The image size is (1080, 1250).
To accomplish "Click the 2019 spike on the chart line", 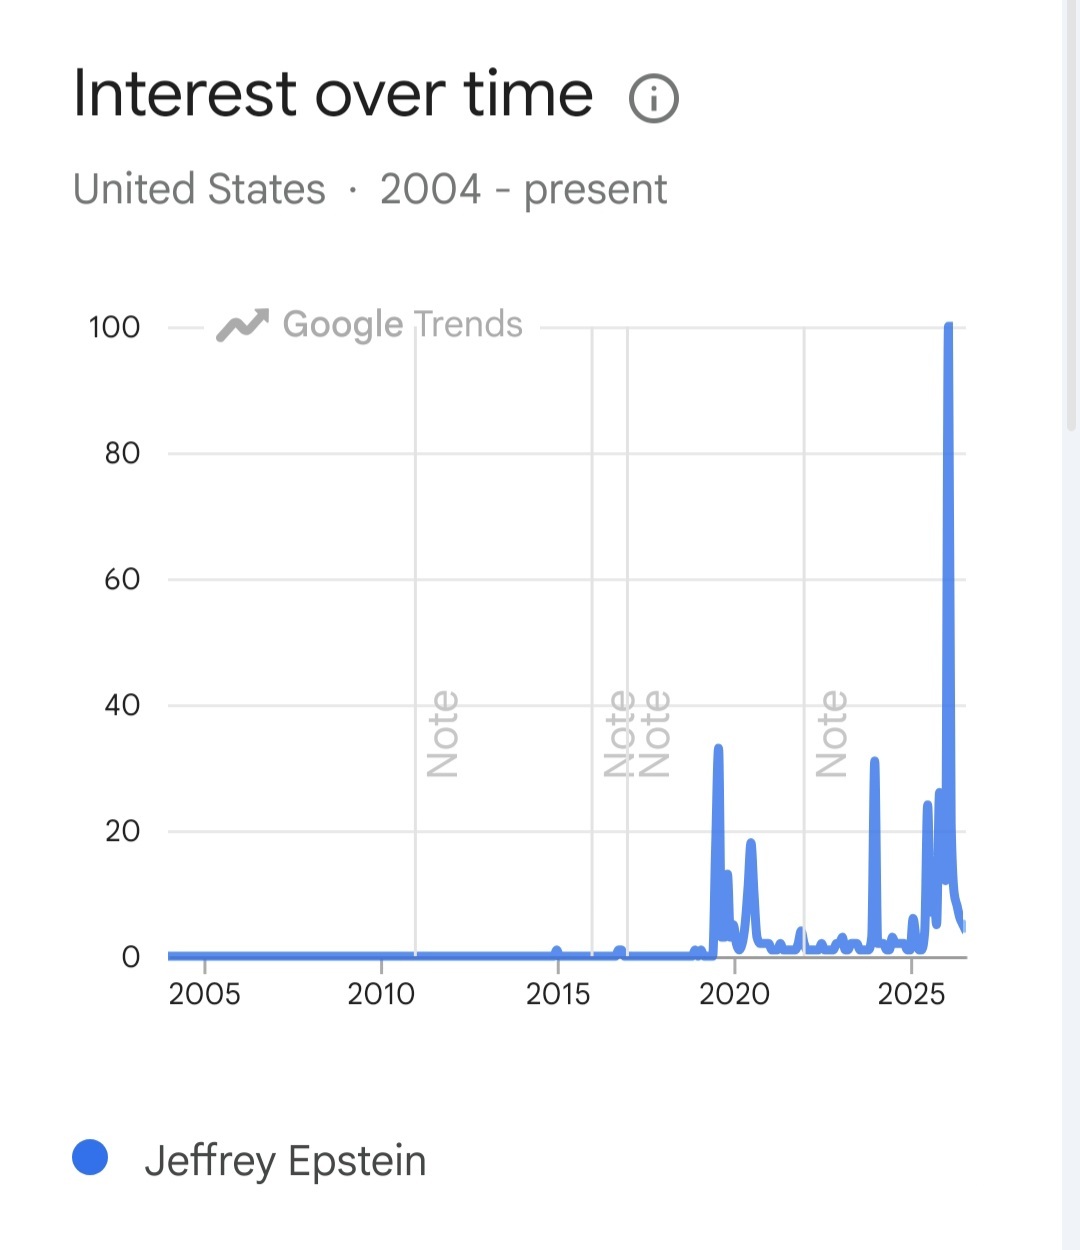I will click(x=718, y=748).
